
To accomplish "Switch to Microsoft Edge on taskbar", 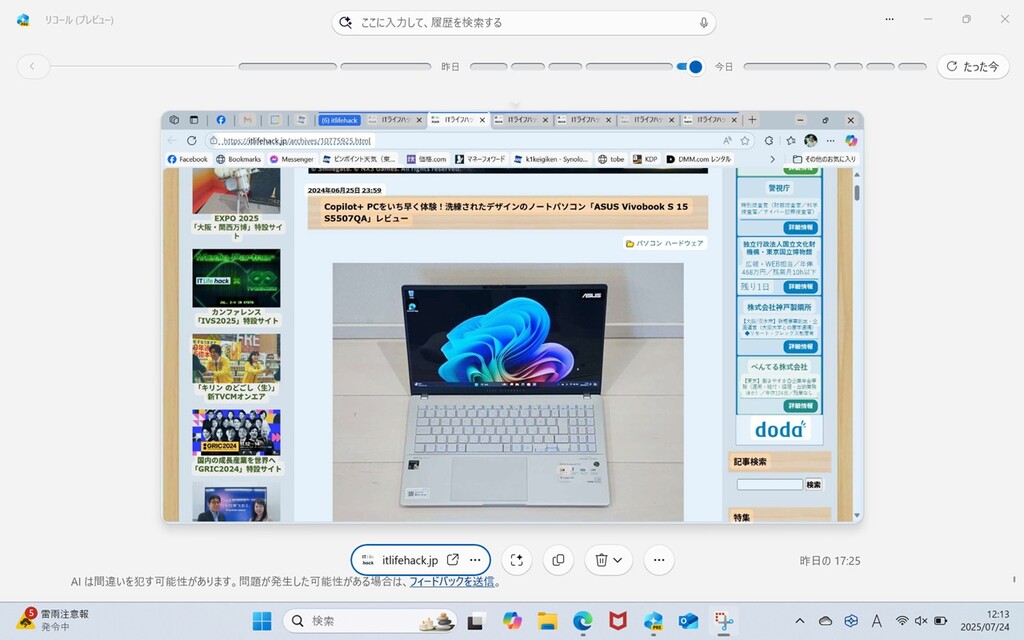I will point(583,620).
